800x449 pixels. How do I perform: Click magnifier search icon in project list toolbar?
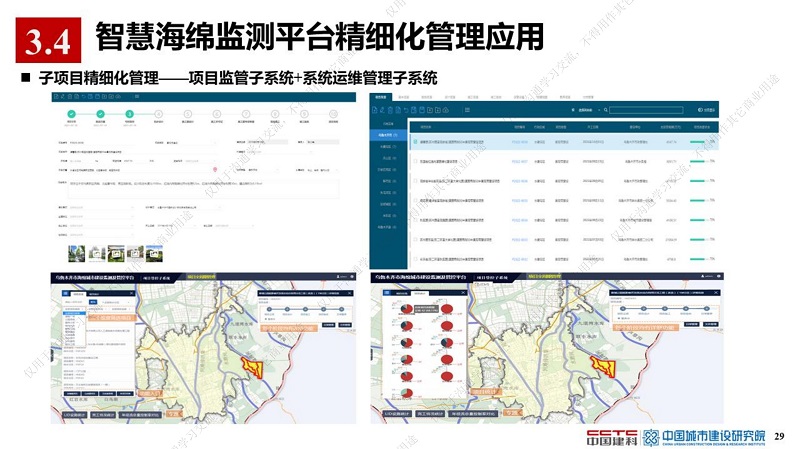tap(606, 110)
